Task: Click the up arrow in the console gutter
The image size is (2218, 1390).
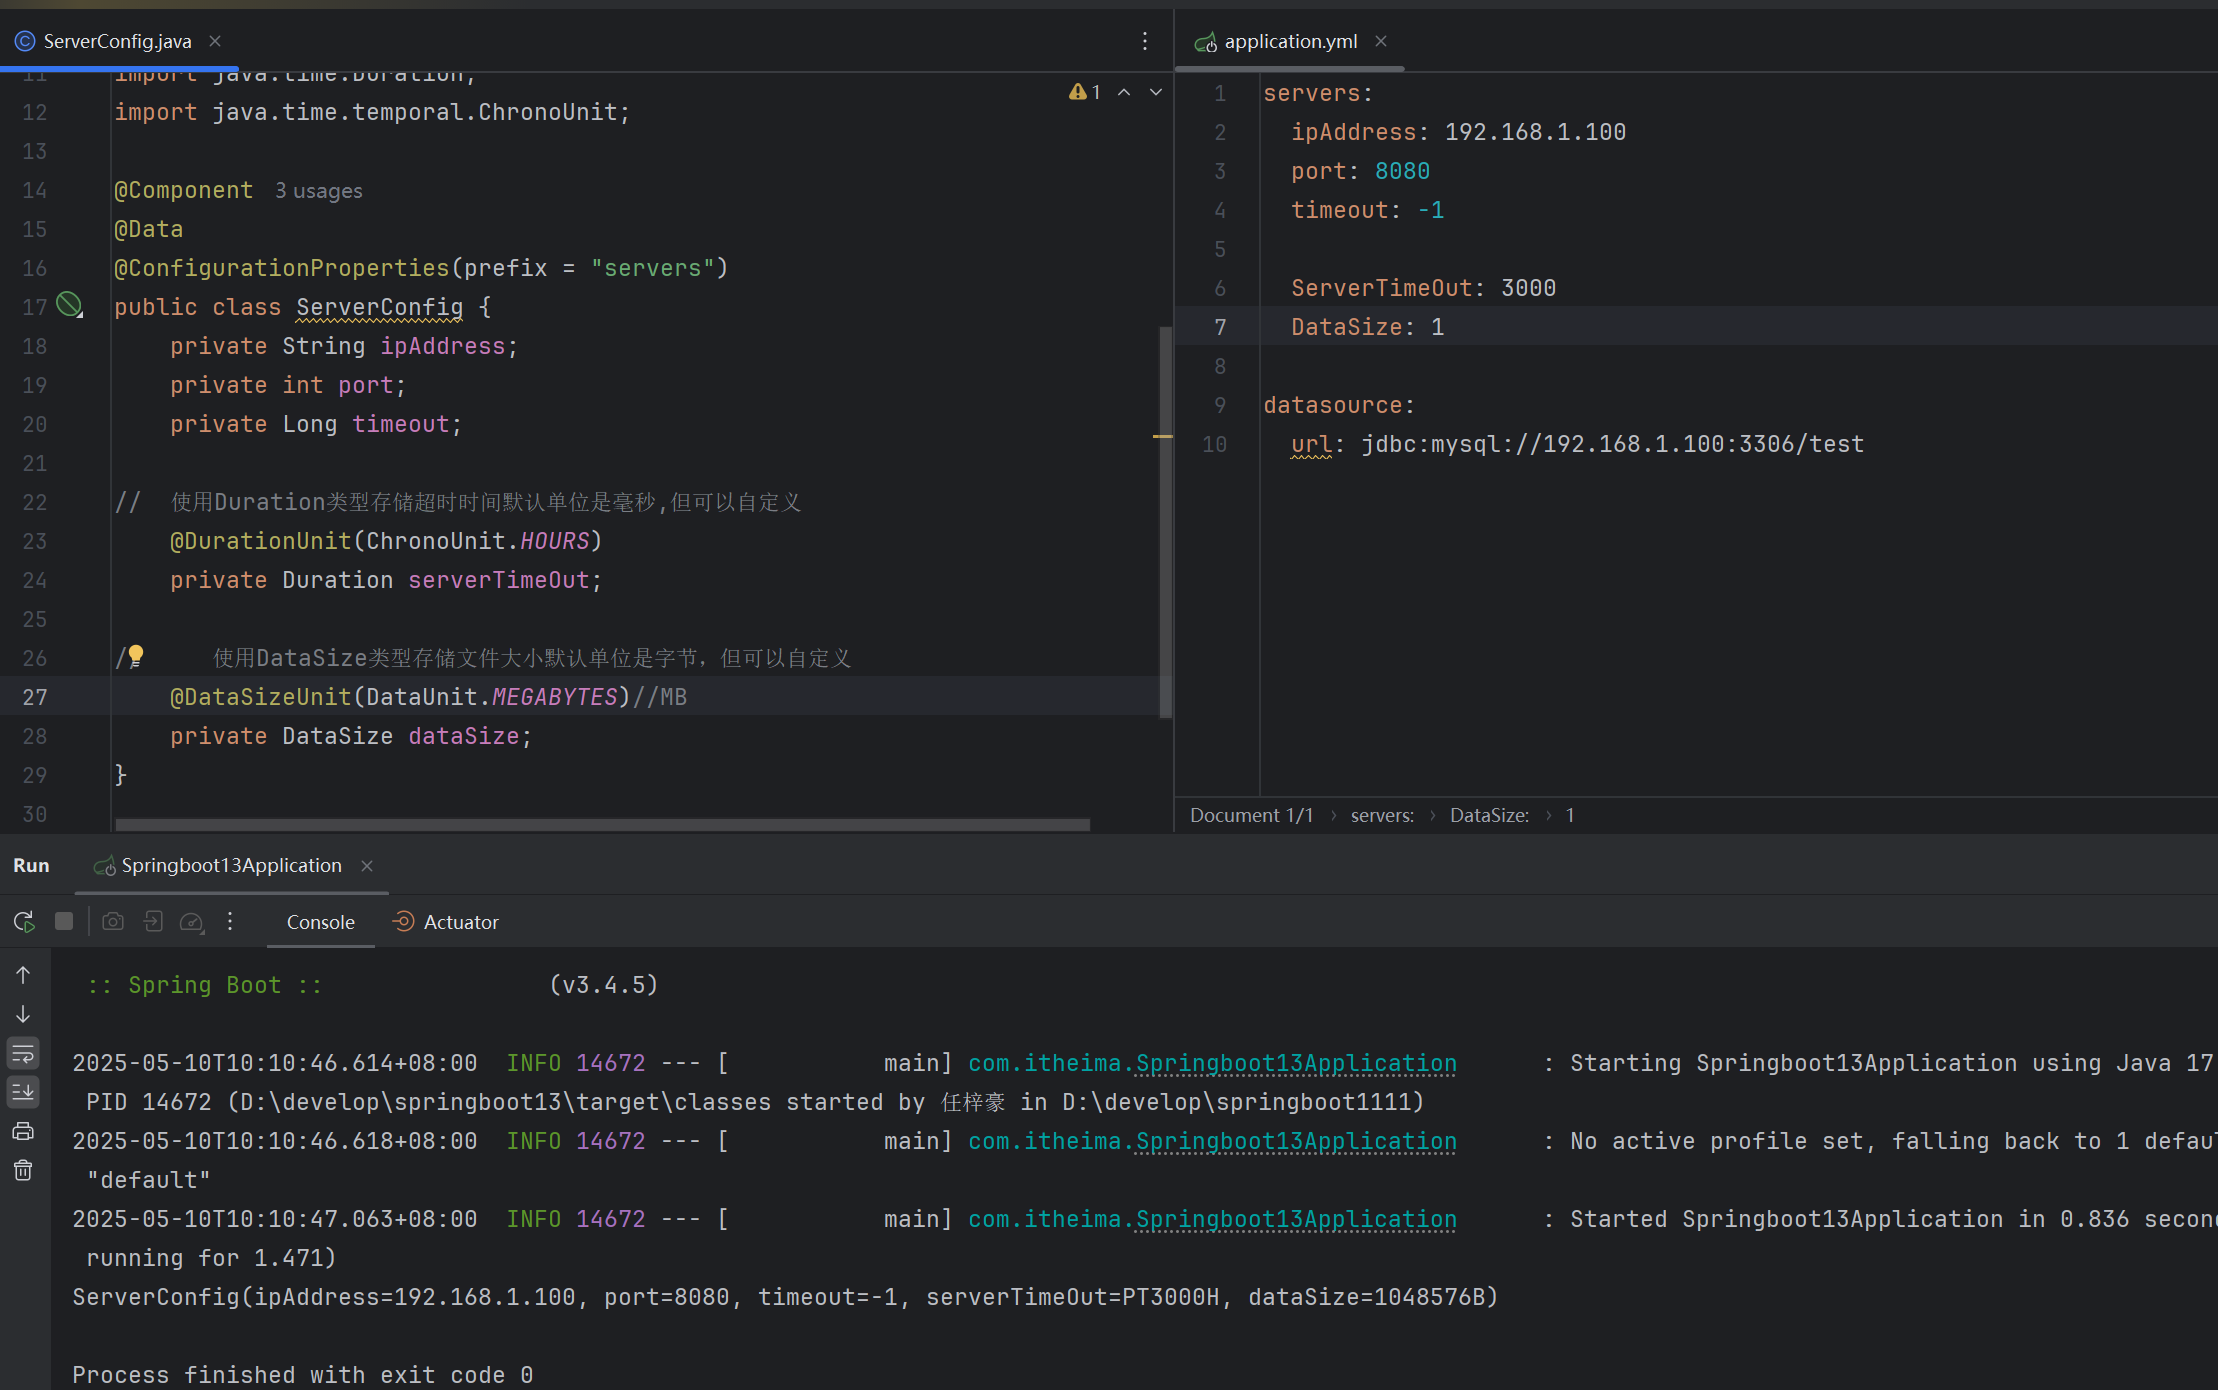Action: coord(23,975)
